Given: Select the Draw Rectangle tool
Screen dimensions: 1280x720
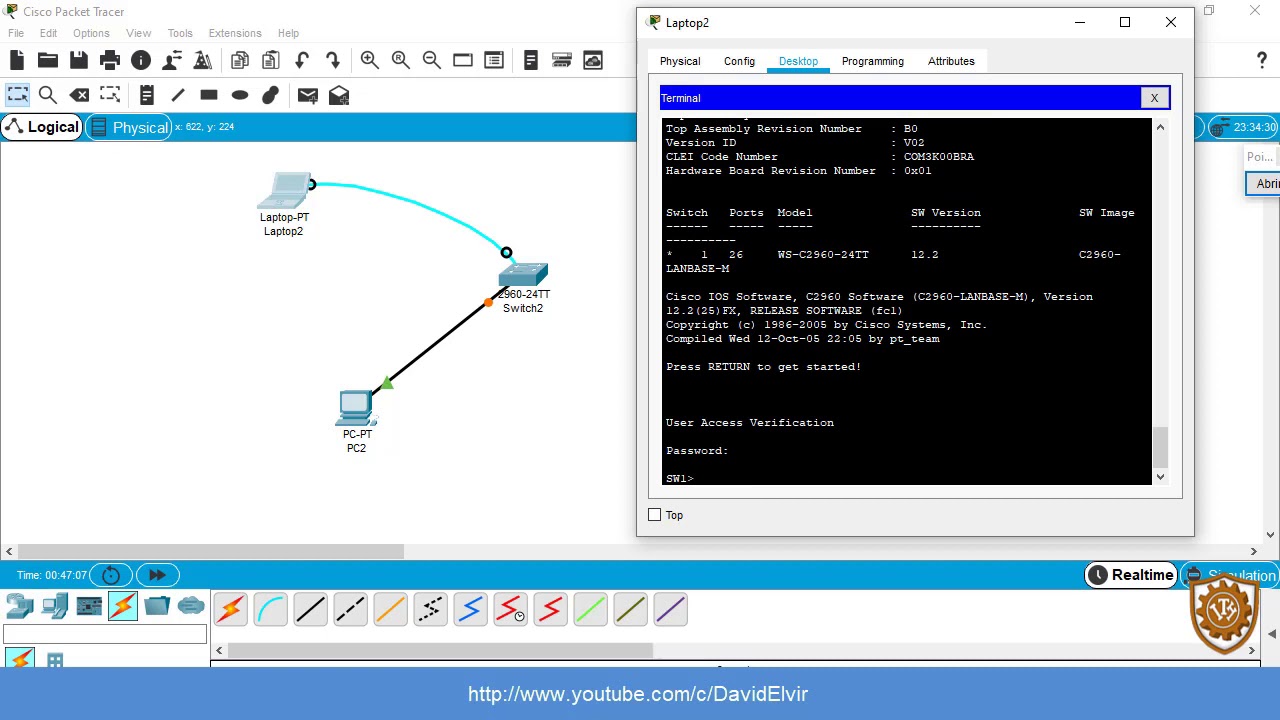Looking at the screenshot, I should pyautogui.click(x=209, y=95).
